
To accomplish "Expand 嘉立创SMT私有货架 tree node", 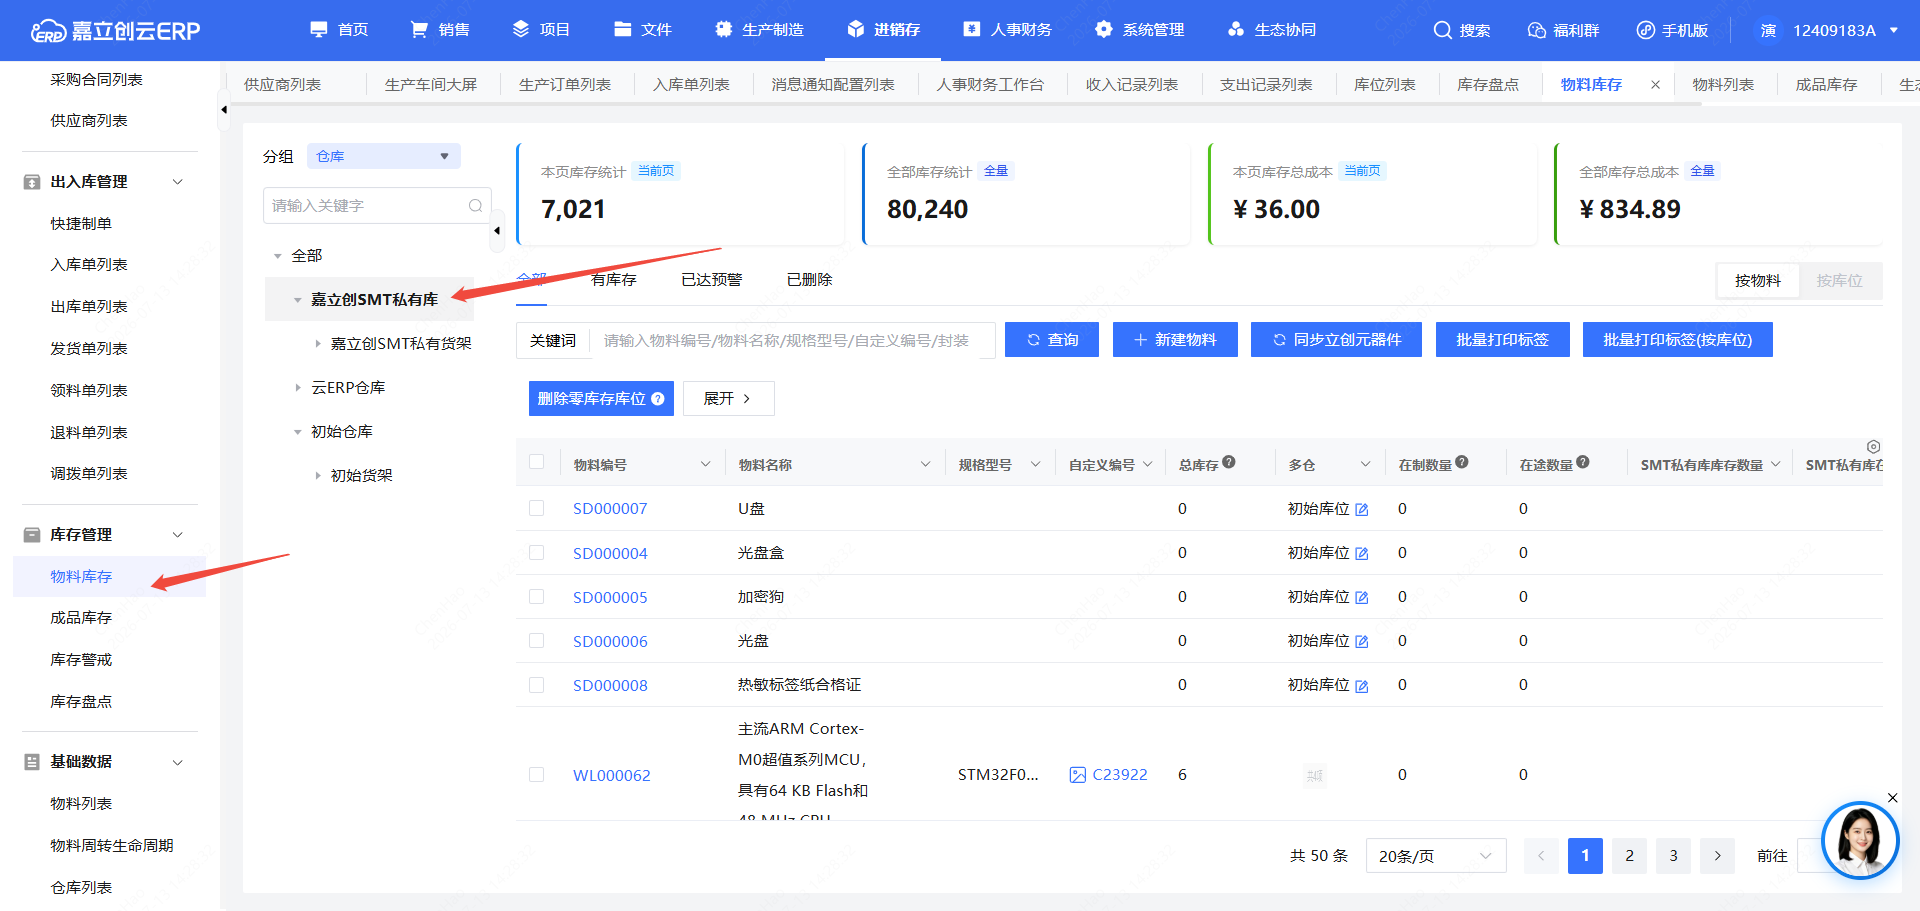I will click(318, 344).
